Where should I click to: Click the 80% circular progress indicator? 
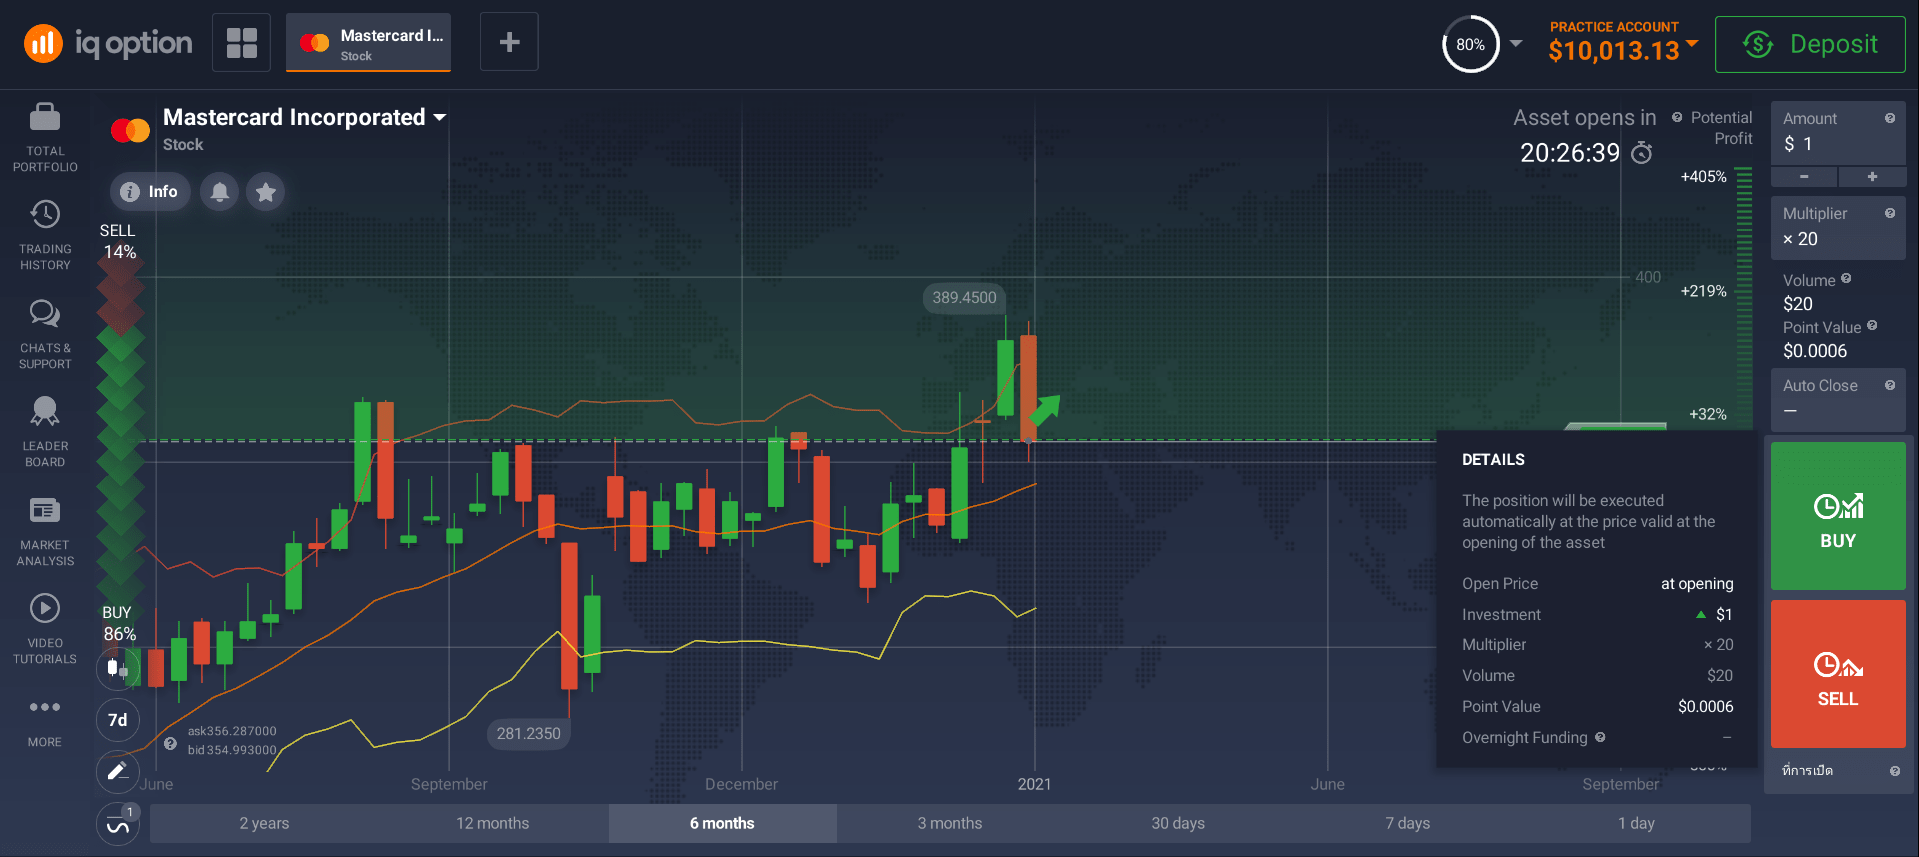point(1470,44)
